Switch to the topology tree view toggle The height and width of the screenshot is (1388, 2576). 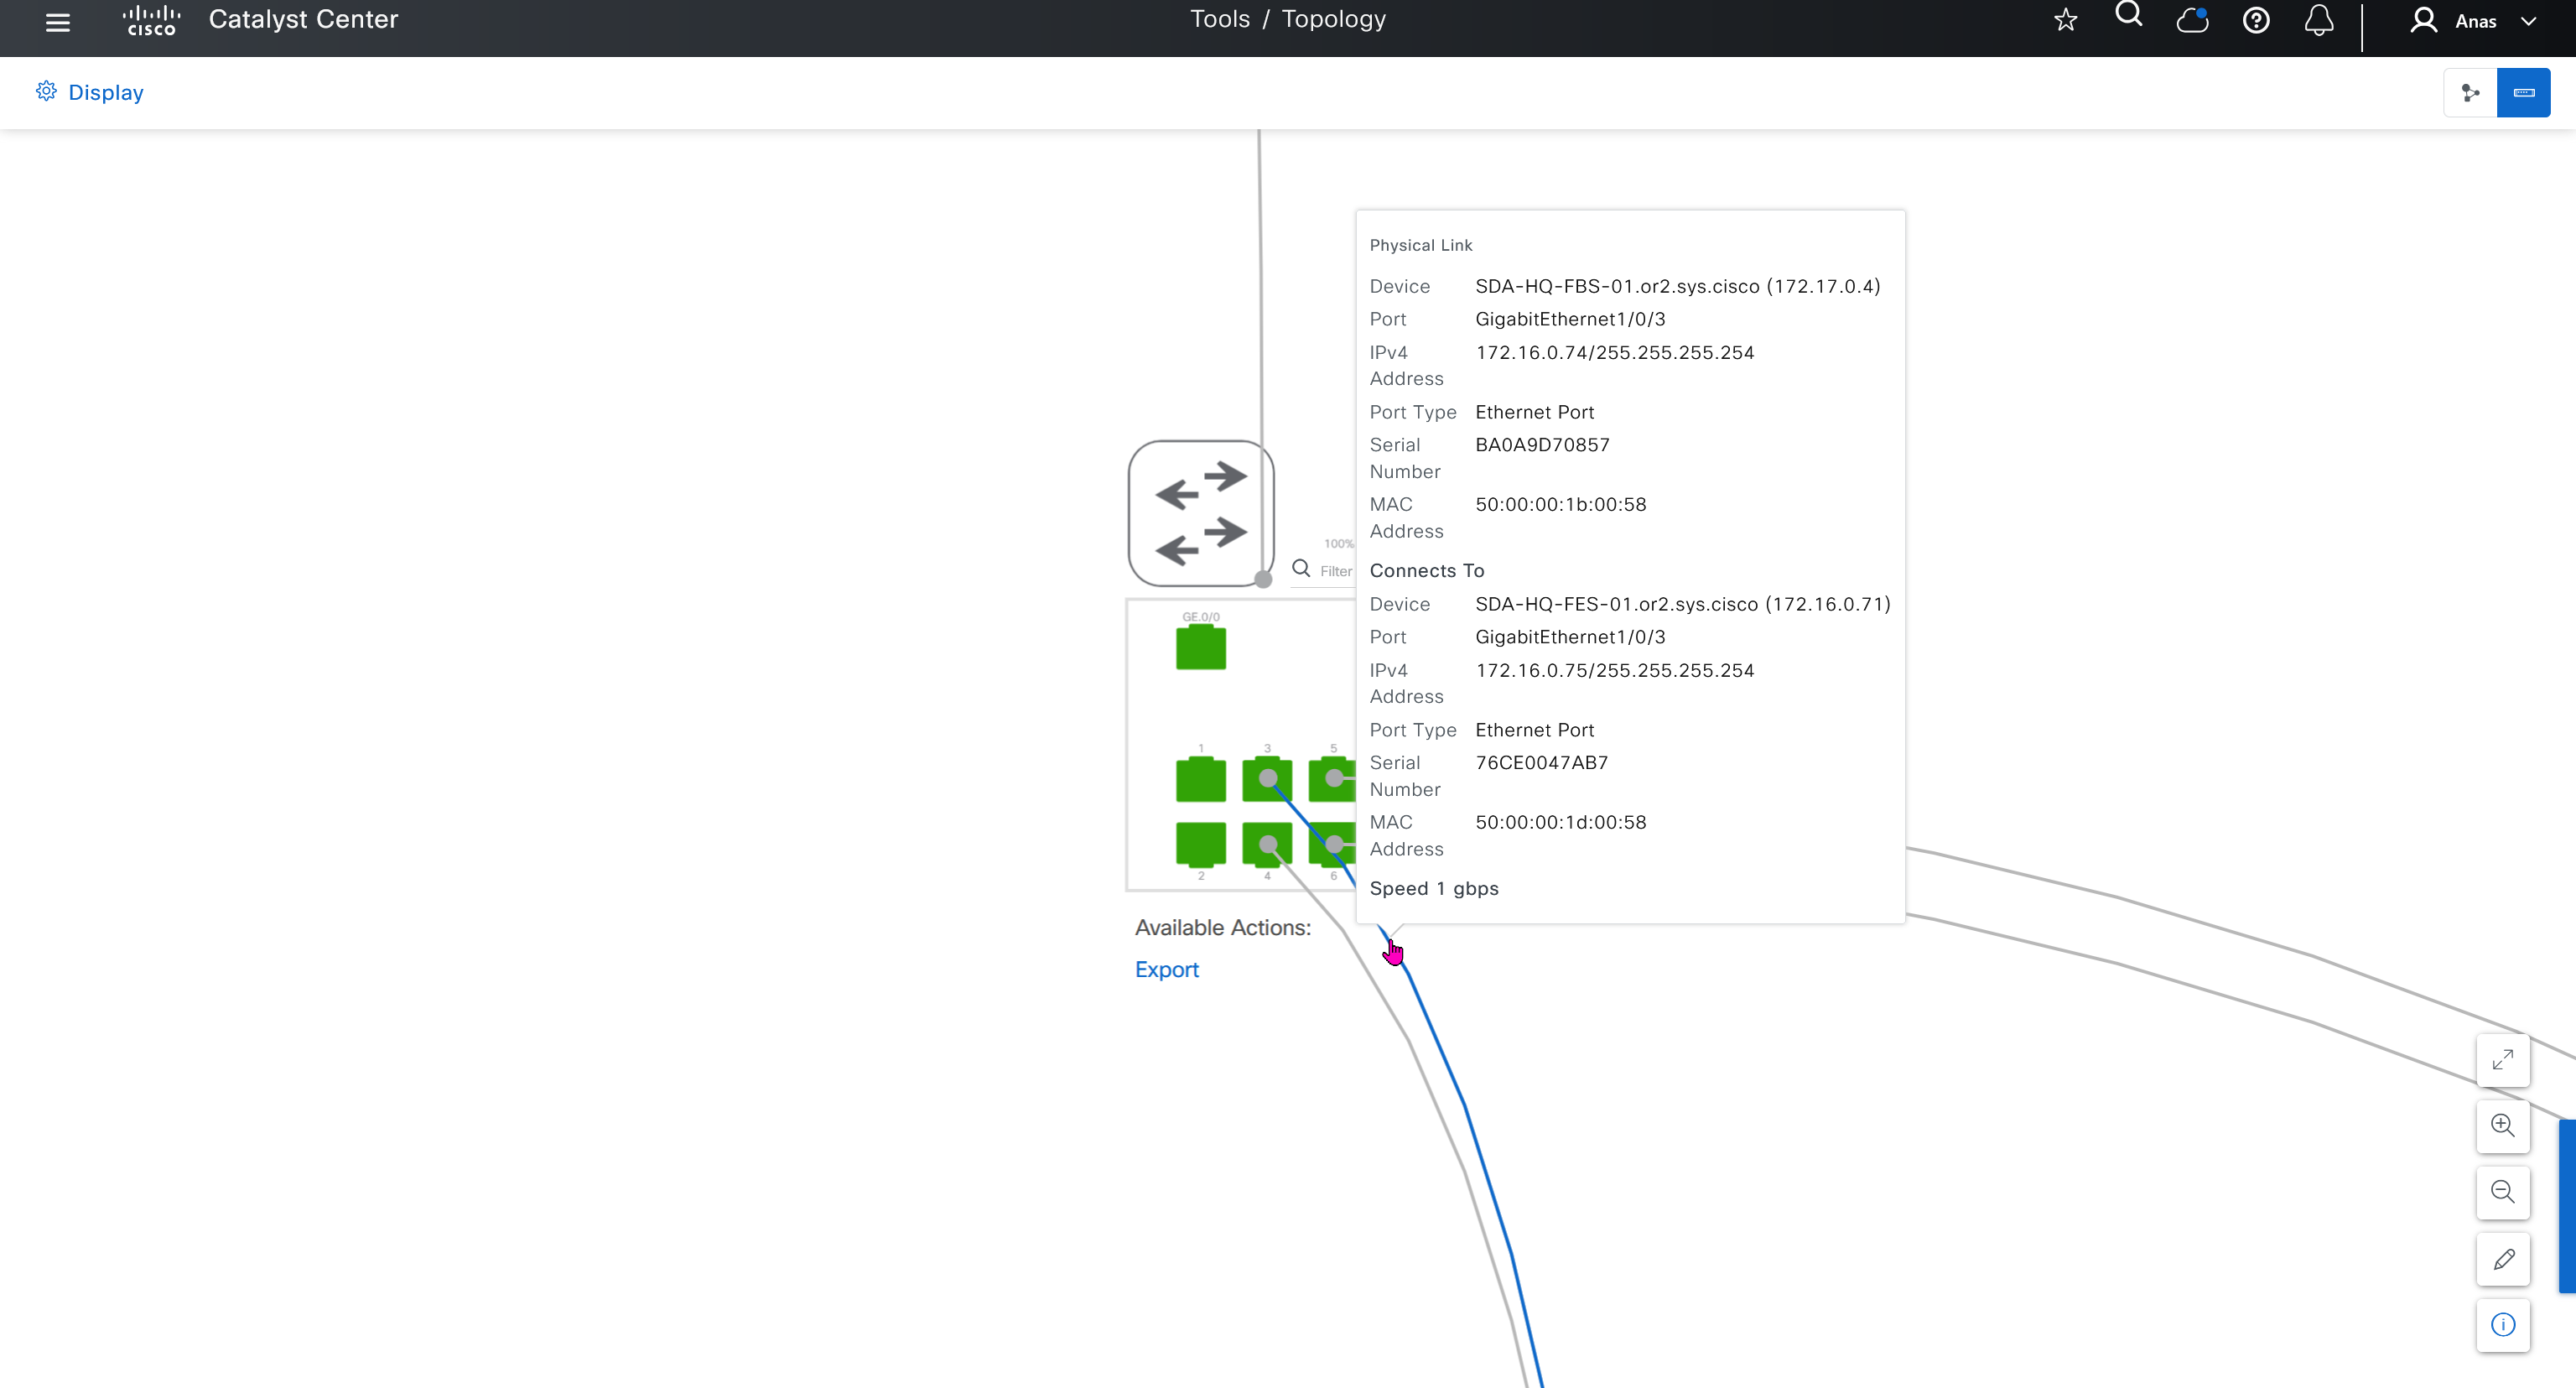2470,93
